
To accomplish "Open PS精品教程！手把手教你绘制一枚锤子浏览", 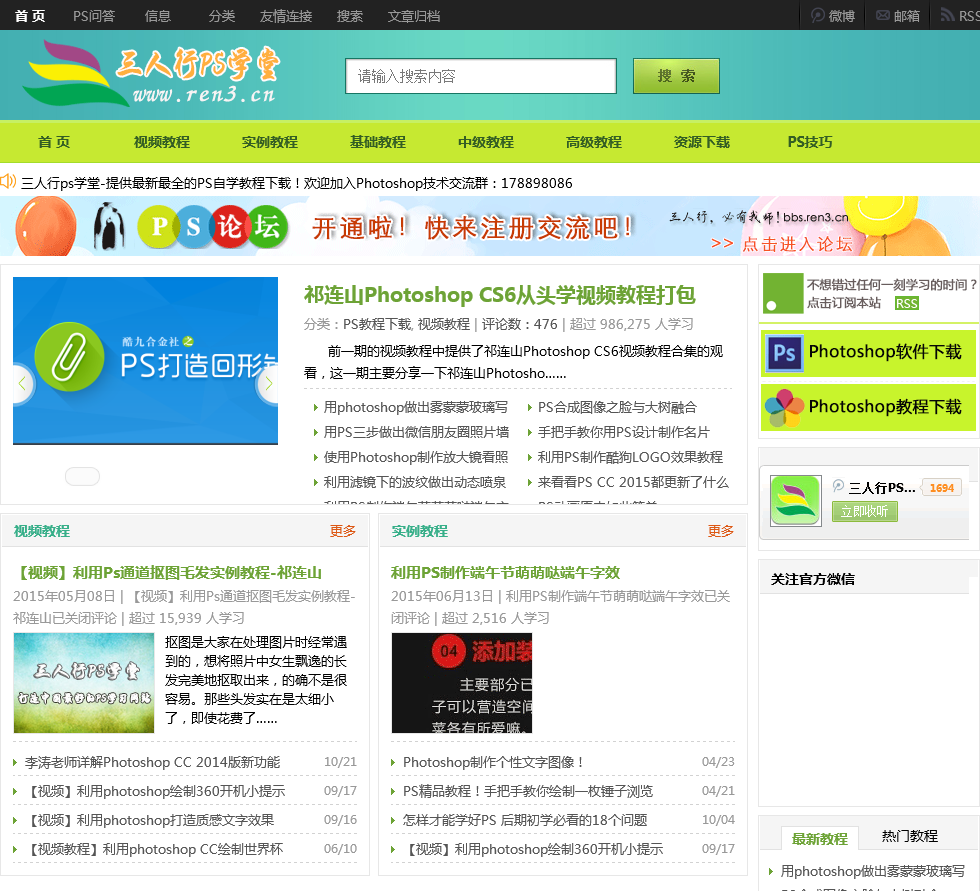I will [x=528, y=791].
